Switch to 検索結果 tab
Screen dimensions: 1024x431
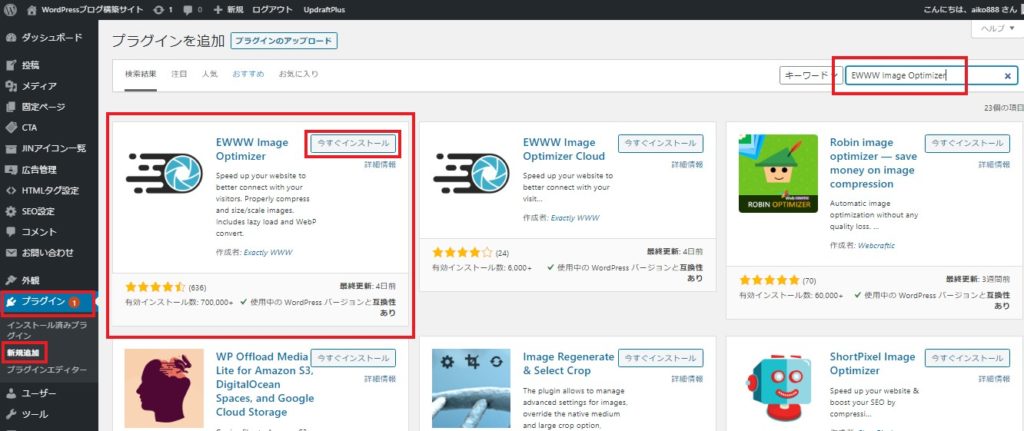click(x=140, y=74)
